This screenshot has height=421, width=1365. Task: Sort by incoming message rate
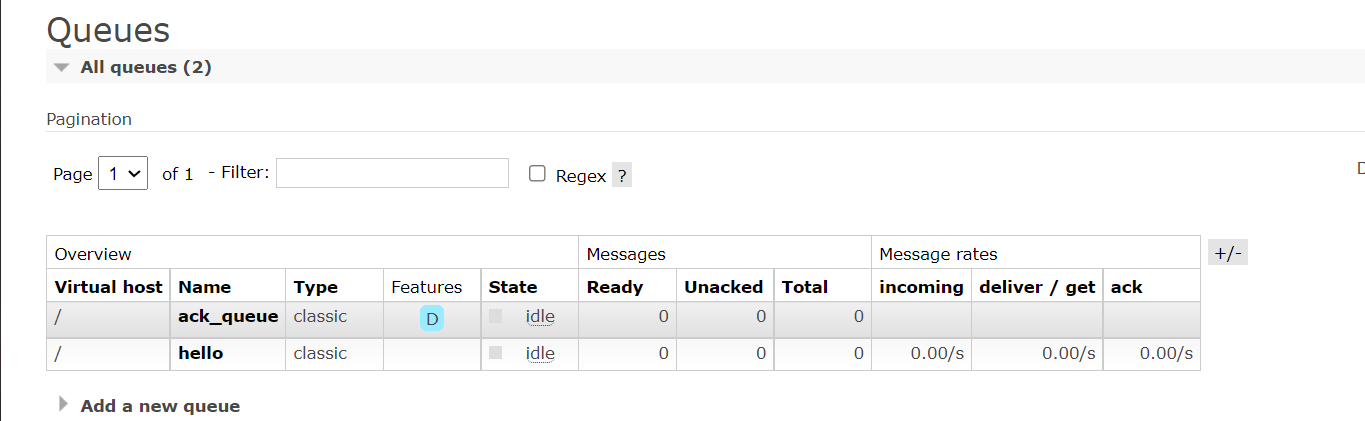coord(921,287)
